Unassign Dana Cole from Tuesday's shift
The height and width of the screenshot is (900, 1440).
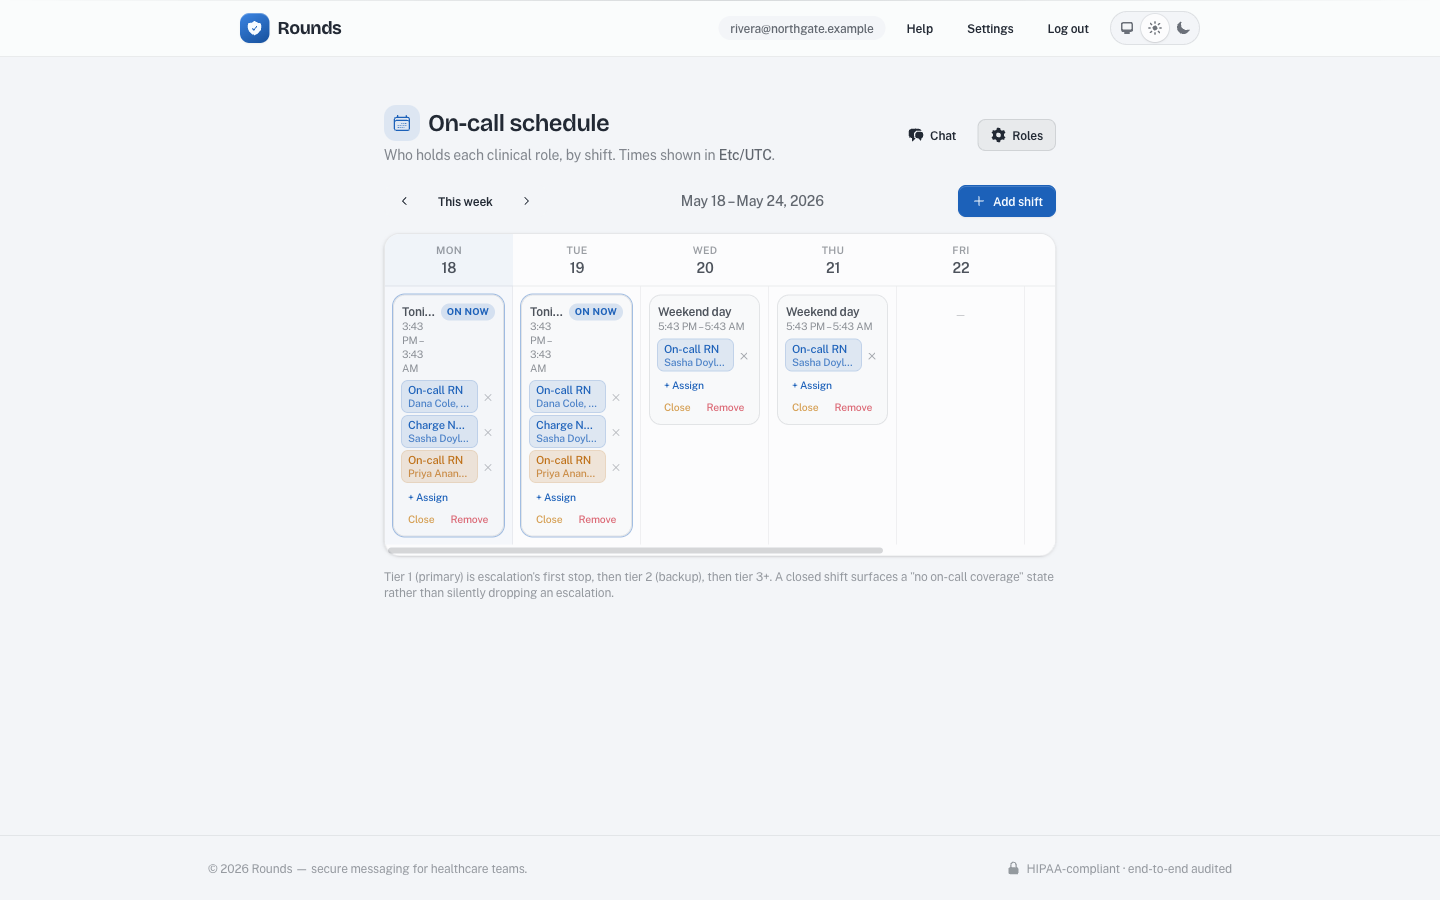coord(616,397)
